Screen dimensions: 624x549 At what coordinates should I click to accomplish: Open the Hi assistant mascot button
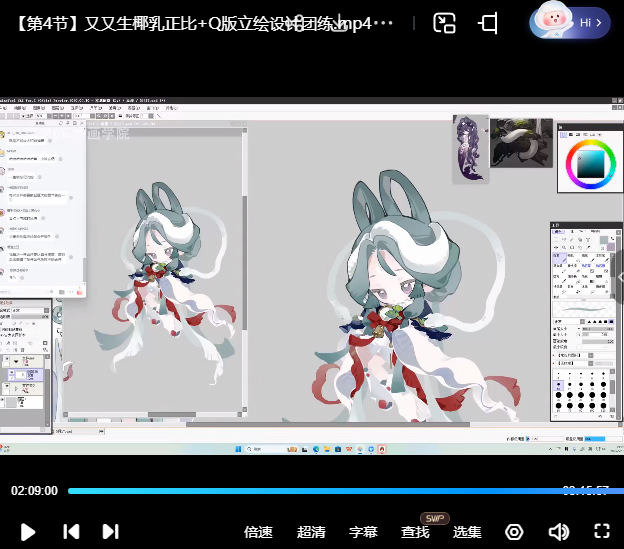point(571,21)
